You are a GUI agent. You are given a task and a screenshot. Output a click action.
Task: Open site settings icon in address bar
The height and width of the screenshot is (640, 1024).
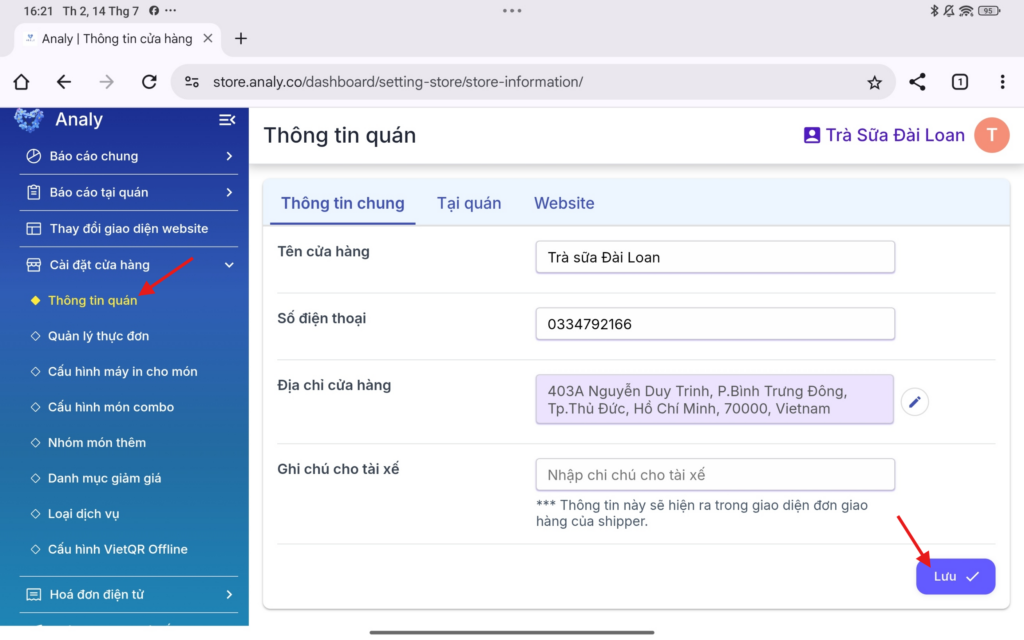(192, 82)
